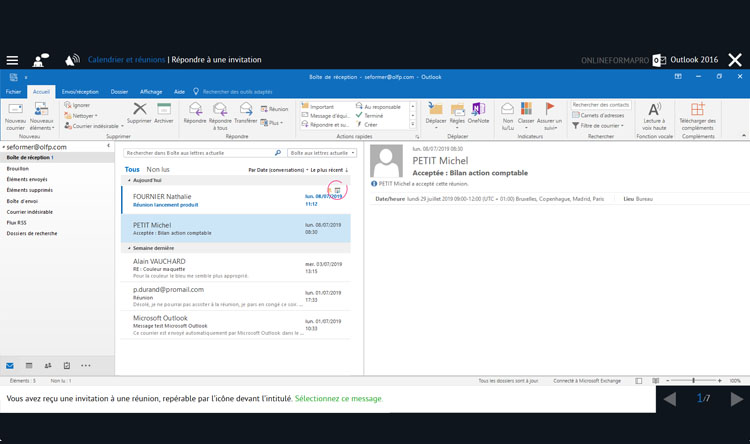Select FOURNIER Nathalie meeting invitation message
This screenshot has height=444, width=750.
tap(236, 200)
